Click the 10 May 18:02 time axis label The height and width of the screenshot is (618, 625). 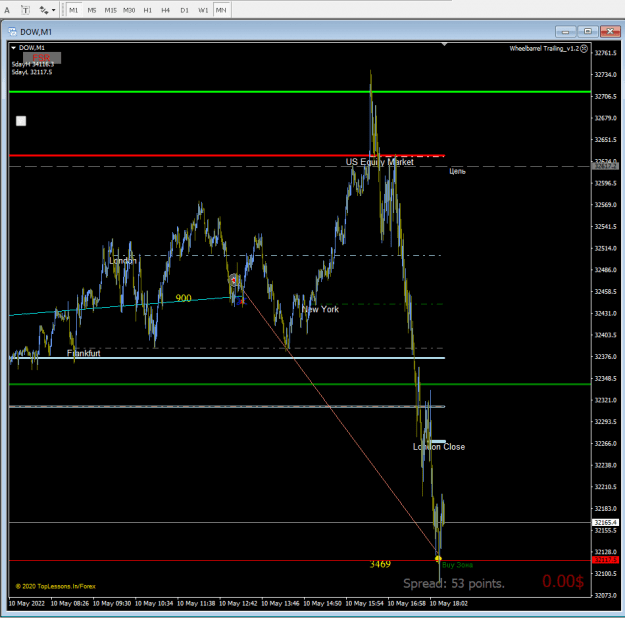(448, 604)
